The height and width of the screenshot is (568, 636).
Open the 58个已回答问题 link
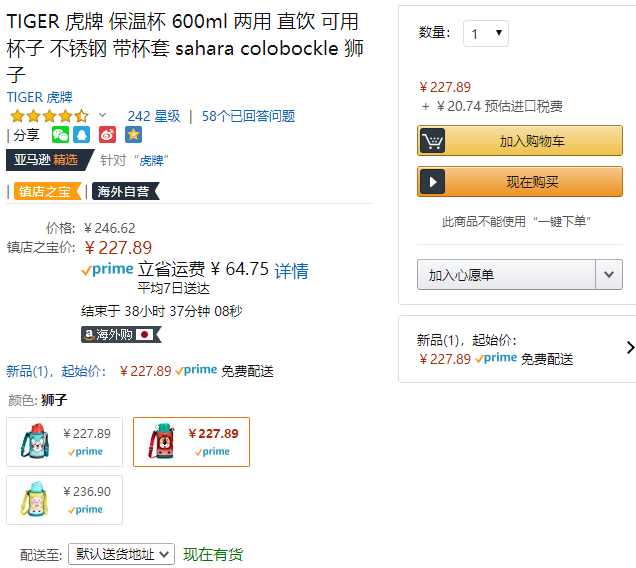[x=248, y=116]
